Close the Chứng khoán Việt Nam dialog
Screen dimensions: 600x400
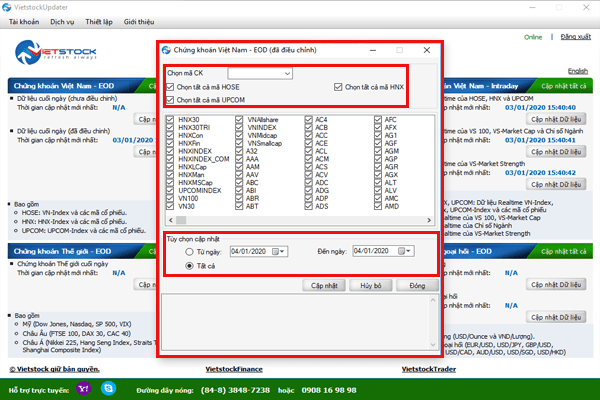point(427,50)
